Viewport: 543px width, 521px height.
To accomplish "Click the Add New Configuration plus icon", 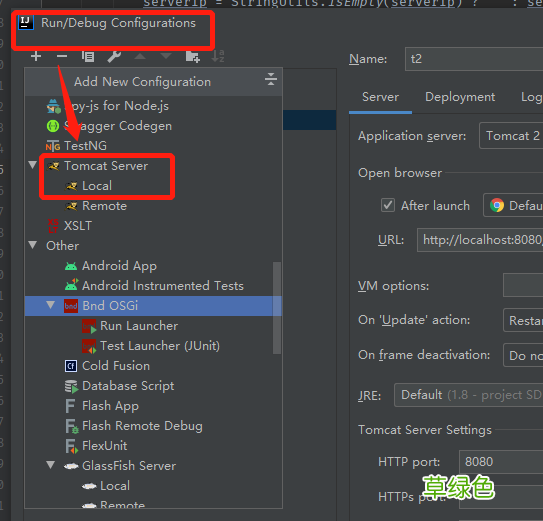I will pos(36,56).
